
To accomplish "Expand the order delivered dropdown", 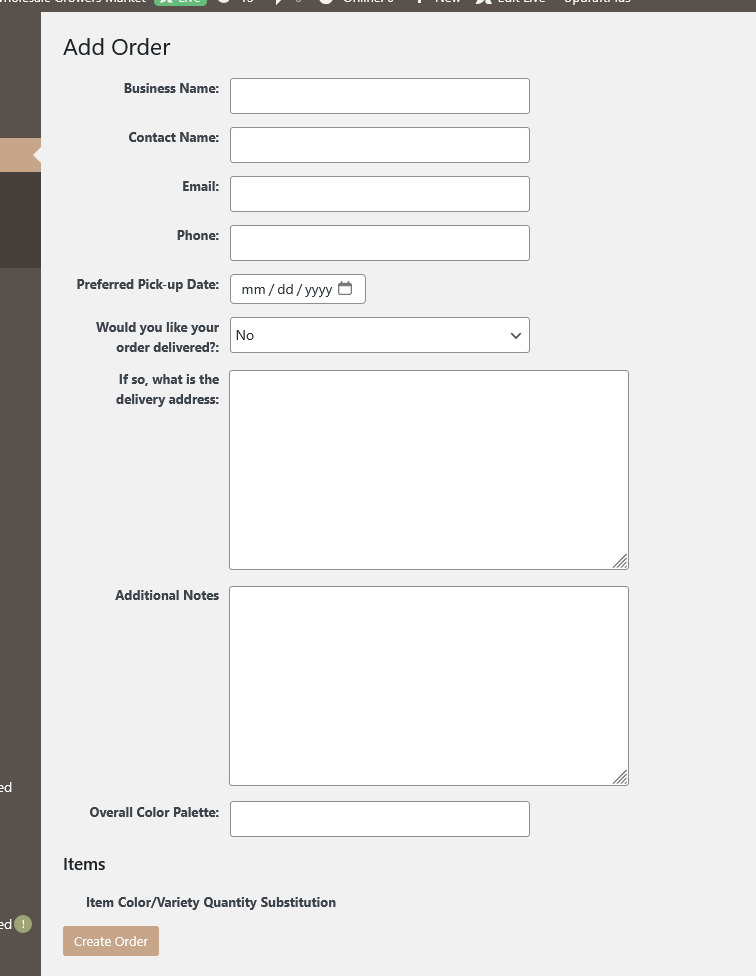I will (380, 335).
